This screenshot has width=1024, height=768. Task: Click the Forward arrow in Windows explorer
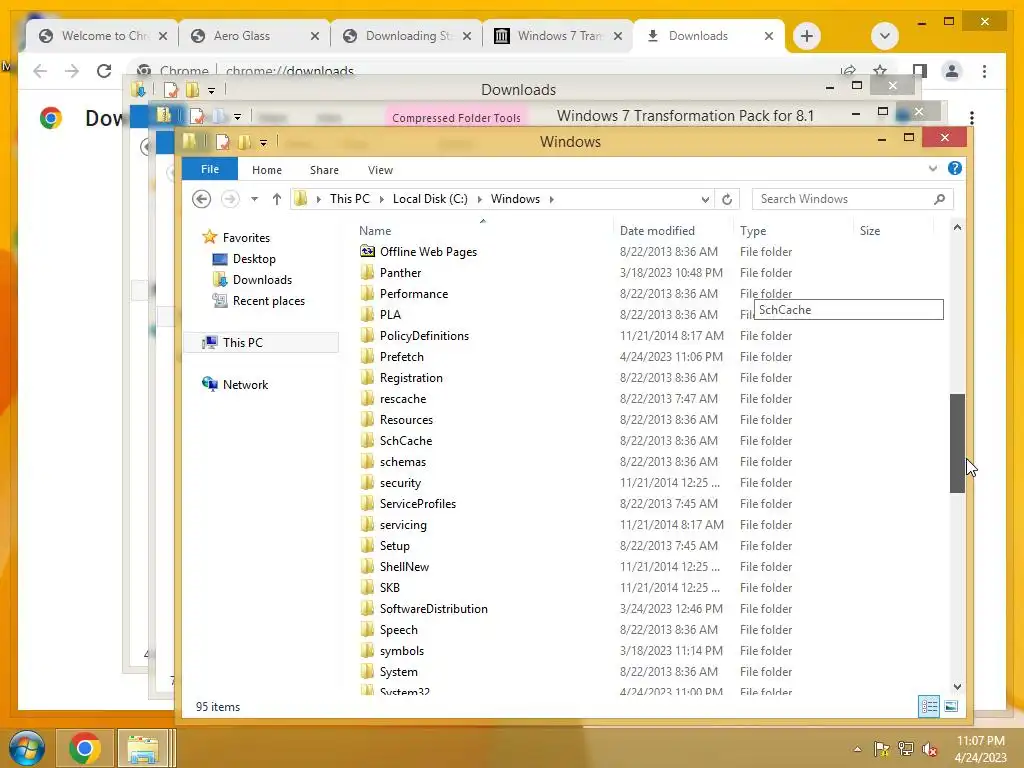pyautogui.click(x=230, y=199)
